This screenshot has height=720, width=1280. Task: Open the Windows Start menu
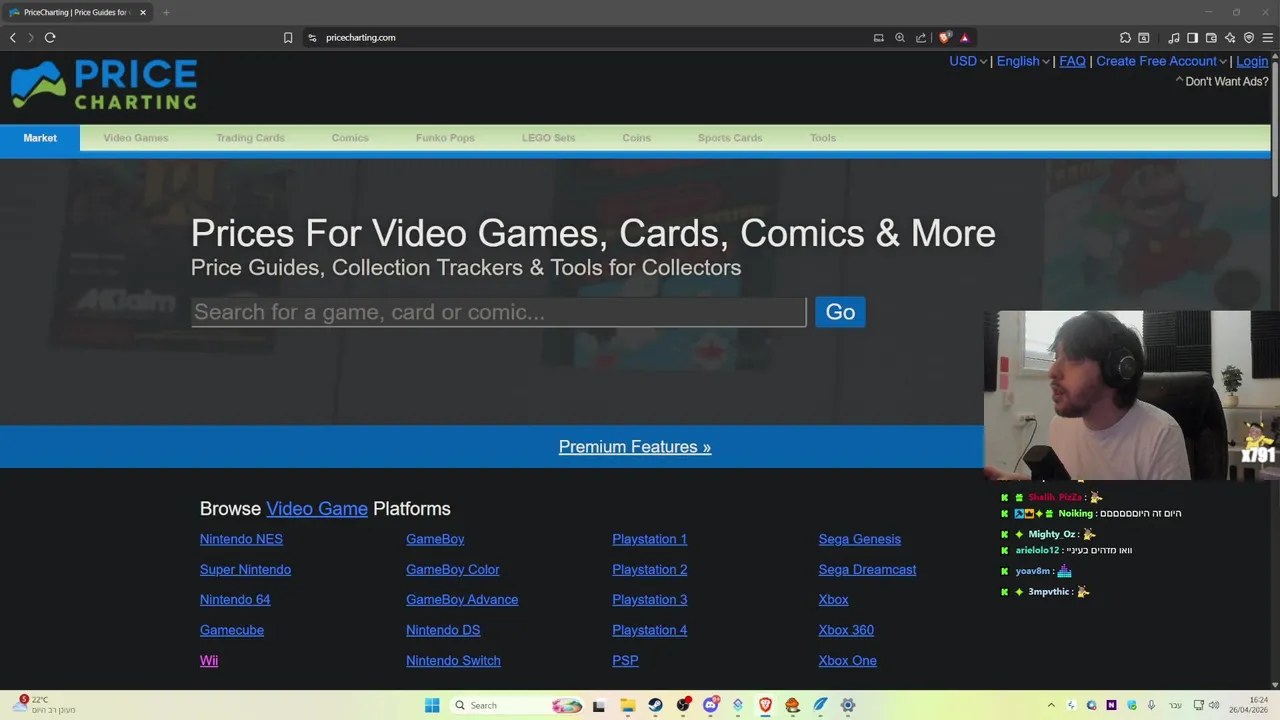tap(432, 705)
